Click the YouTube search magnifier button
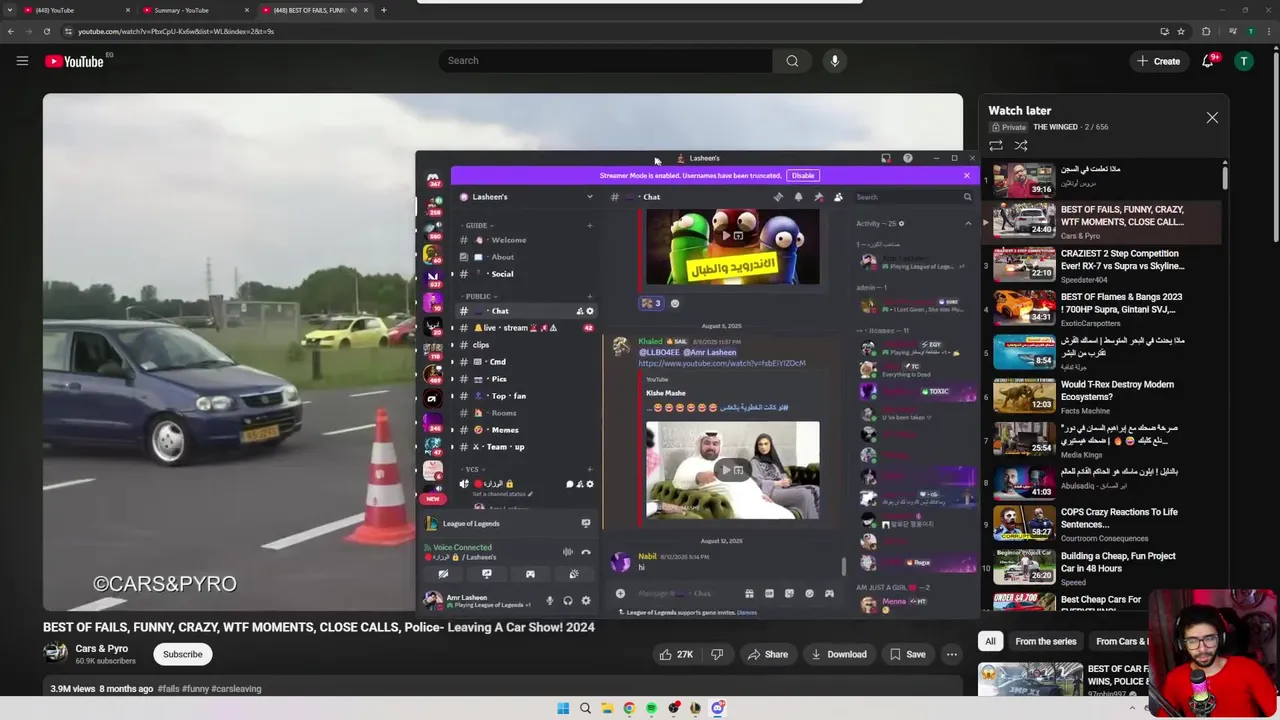The width and height of the screenshot is (1280, 720). tap(792, 61)
